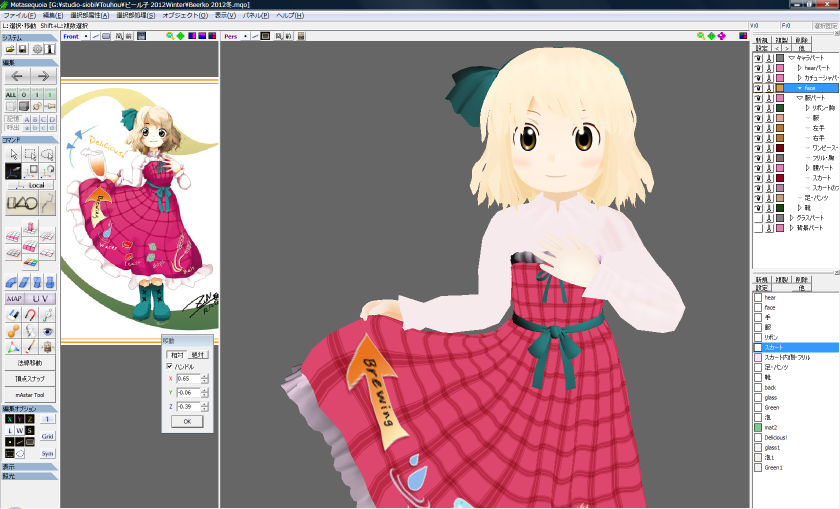
Task: Toggle X axis edit option
Action: coord(10,419)
